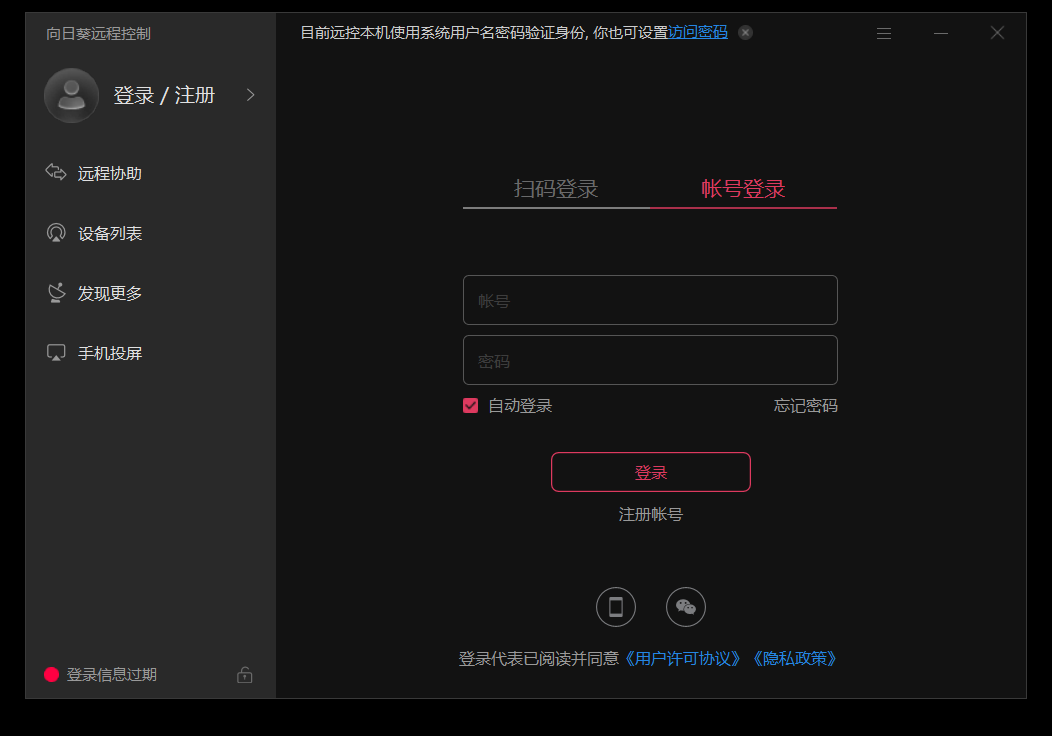
Task: Click the 发现更多 satellite dish icon
Action: point(56,293)
